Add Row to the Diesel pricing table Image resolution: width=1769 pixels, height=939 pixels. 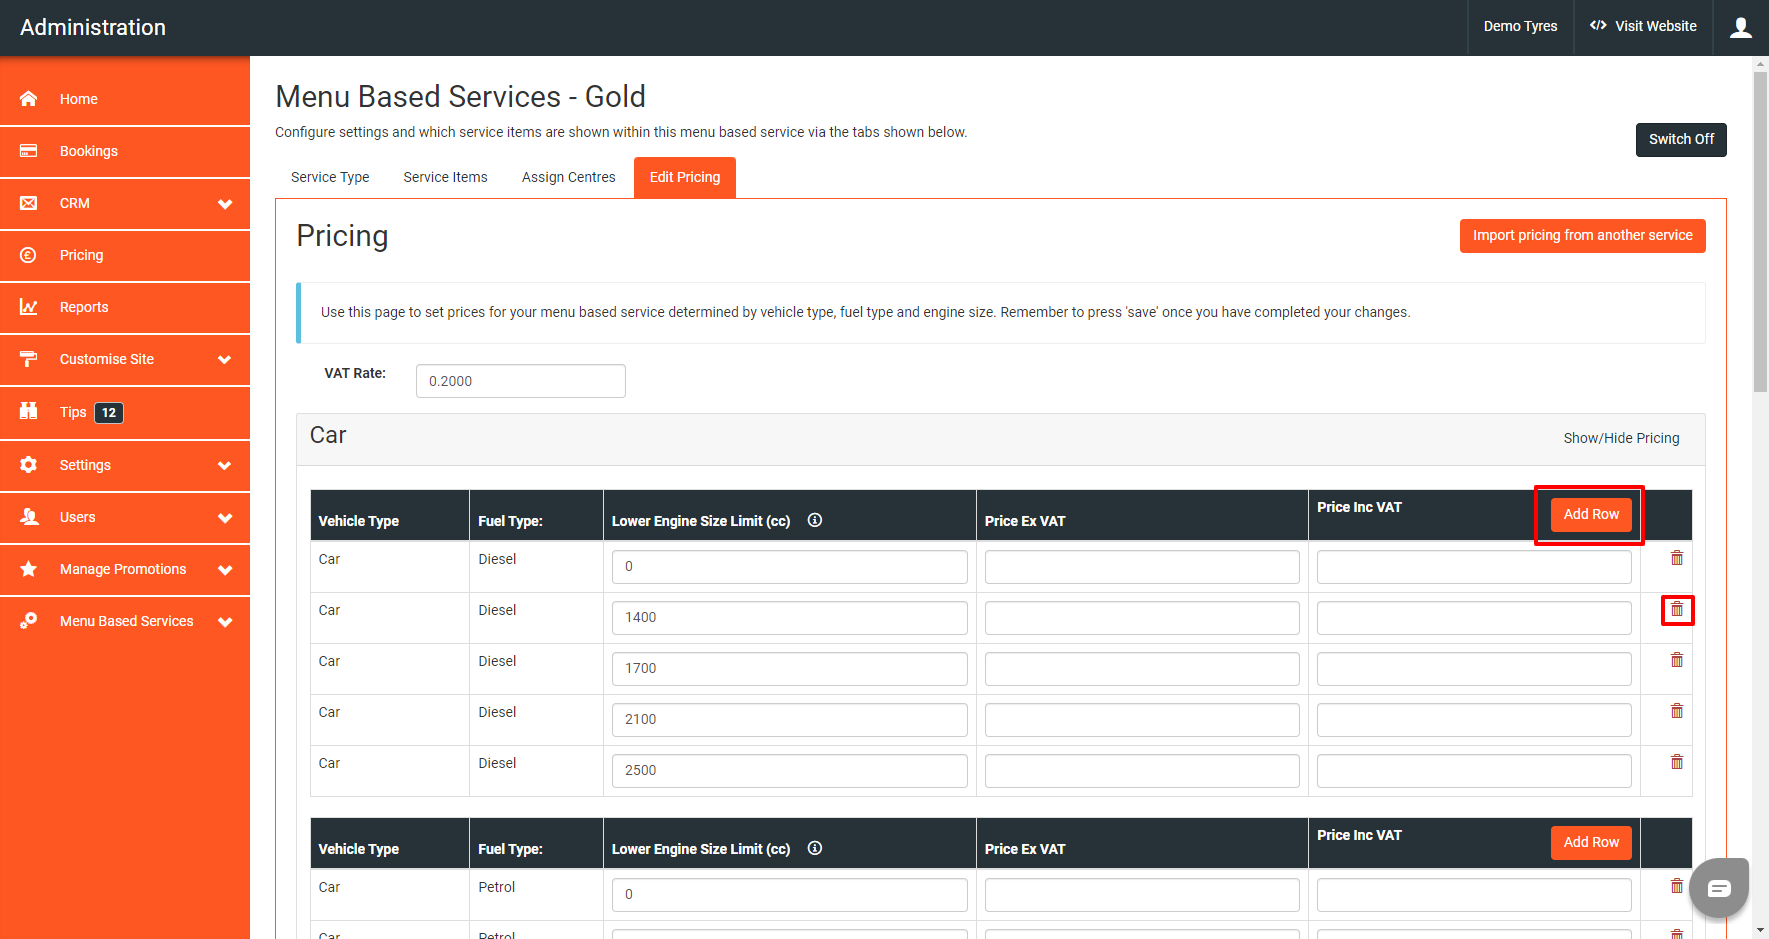pos(1591,514)
